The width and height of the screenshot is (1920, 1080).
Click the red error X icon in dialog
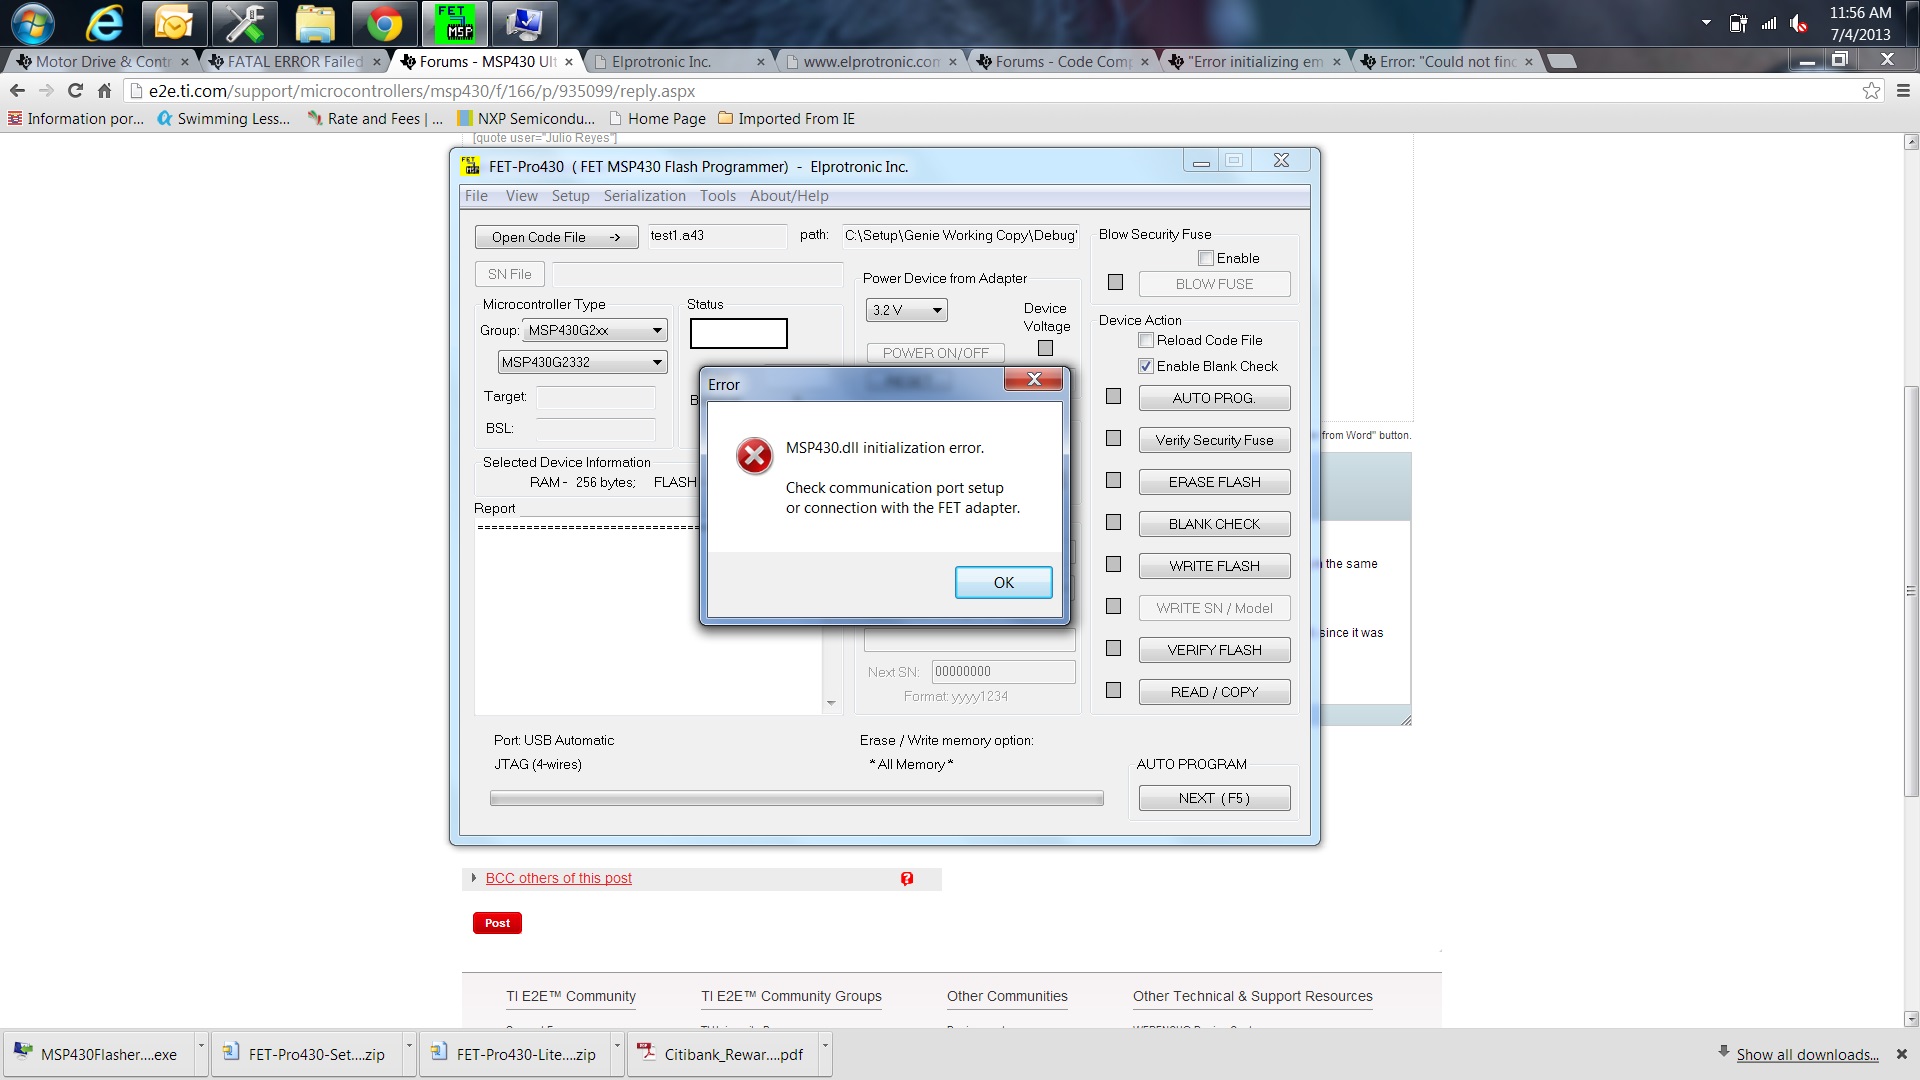pos(754,456)
